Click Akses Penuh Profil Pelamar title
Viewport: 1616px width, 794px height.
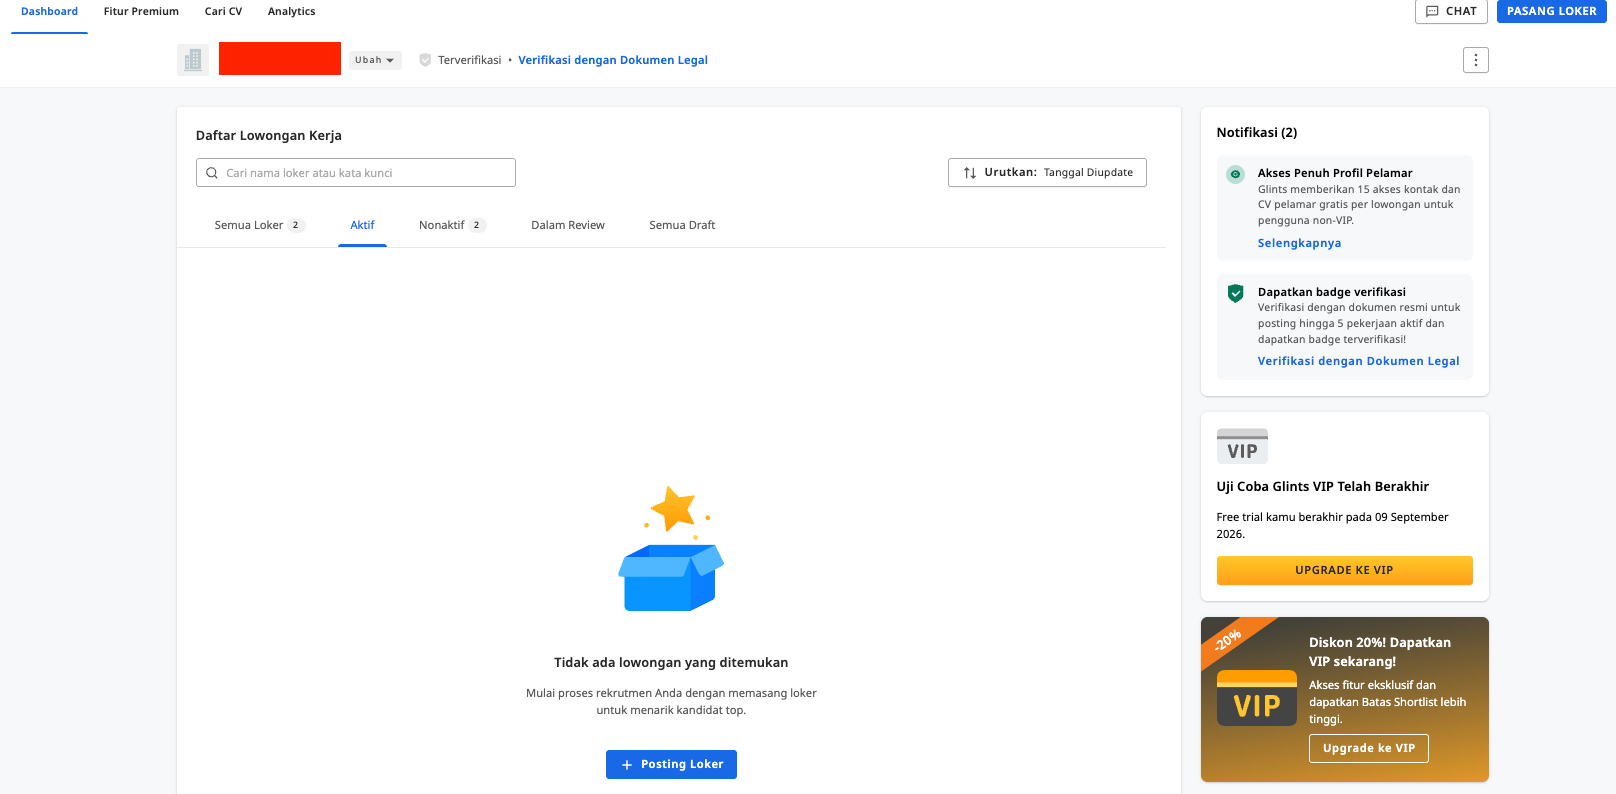pyautogui.click(x=1335, y=173)
